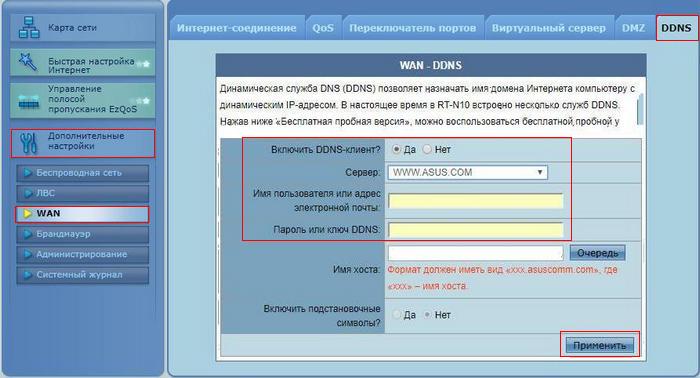Open the Системный журнал menu item
Screen dimensions: 700x378
coord(83,275)
